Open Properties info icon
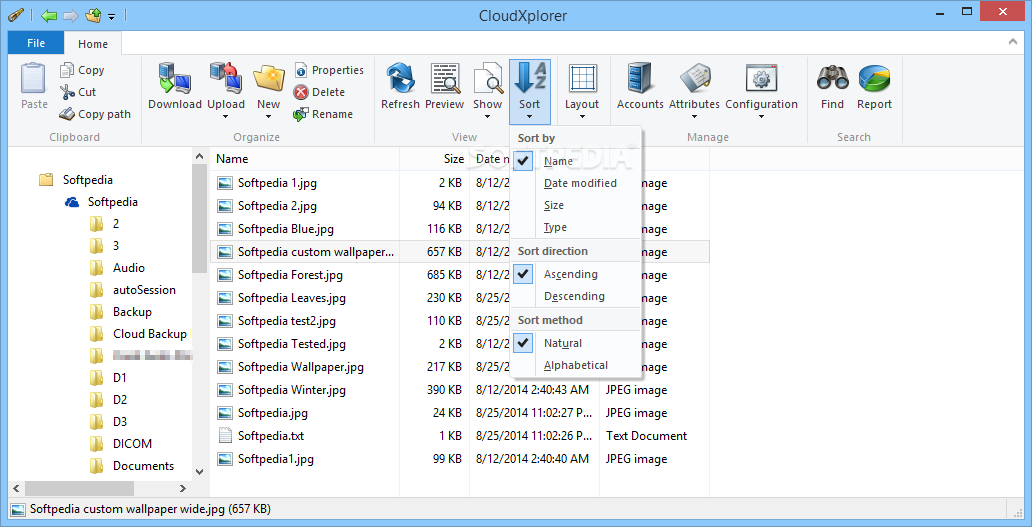Screen dimensions: 1032x527 (x=301, y=70)
